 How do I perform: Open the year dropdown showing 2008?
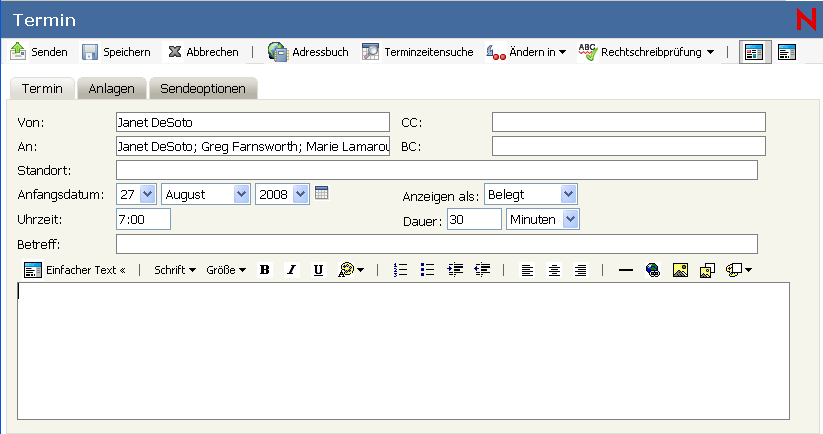click(282, 194)
